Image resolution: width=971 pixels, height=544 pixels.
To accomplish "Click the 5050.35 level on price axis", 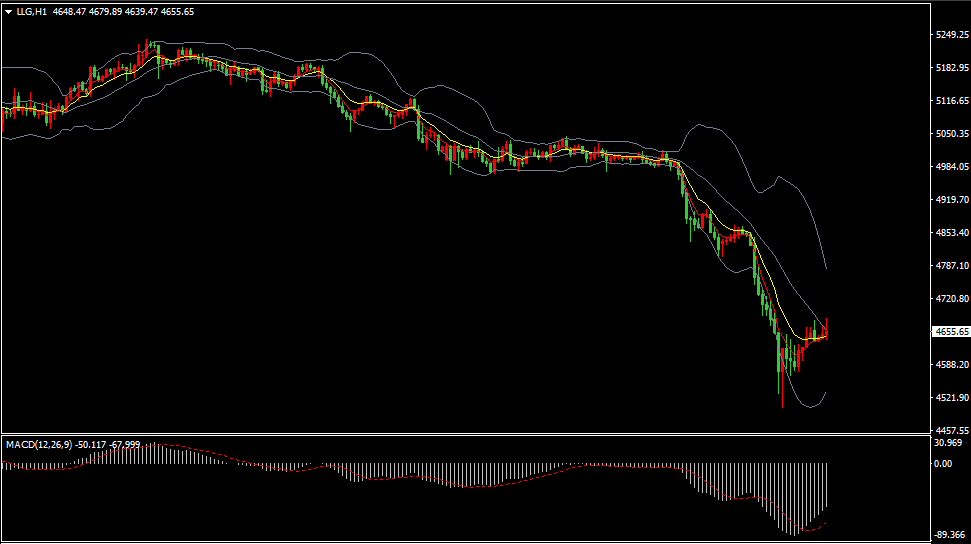I will pyautogui.click(x=950, y=134).
